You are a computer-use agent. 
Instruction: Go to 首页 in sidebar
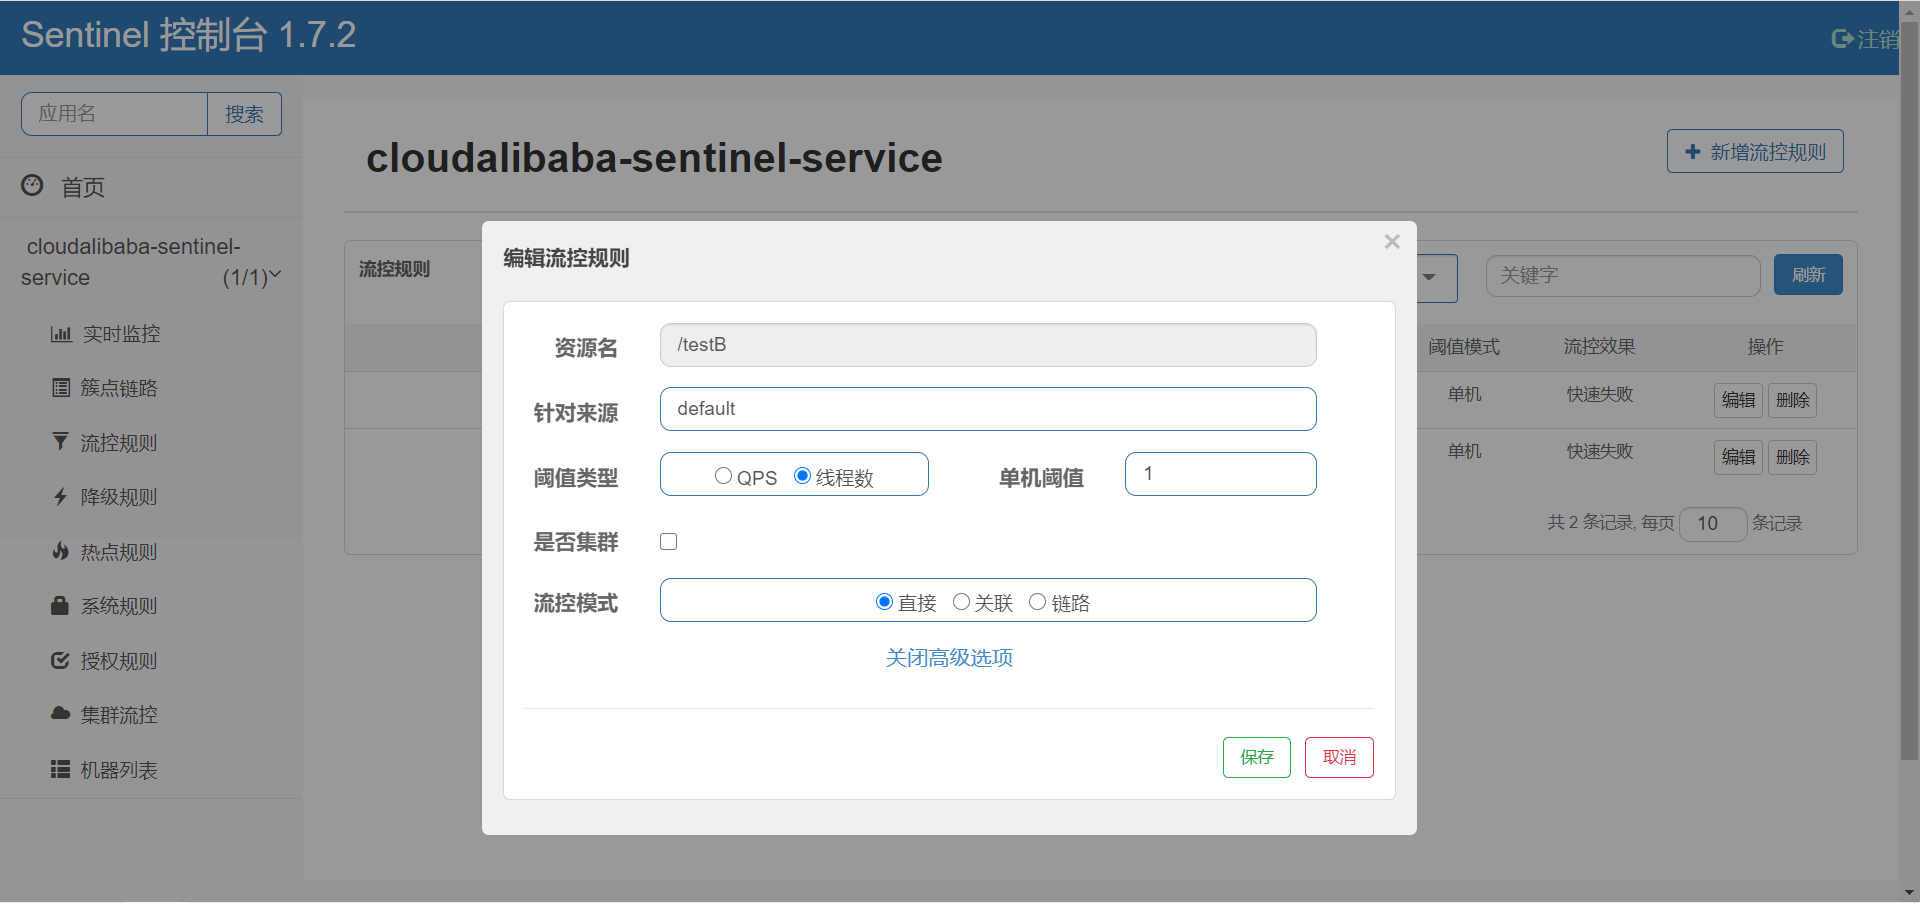click(x=83, y=187)
